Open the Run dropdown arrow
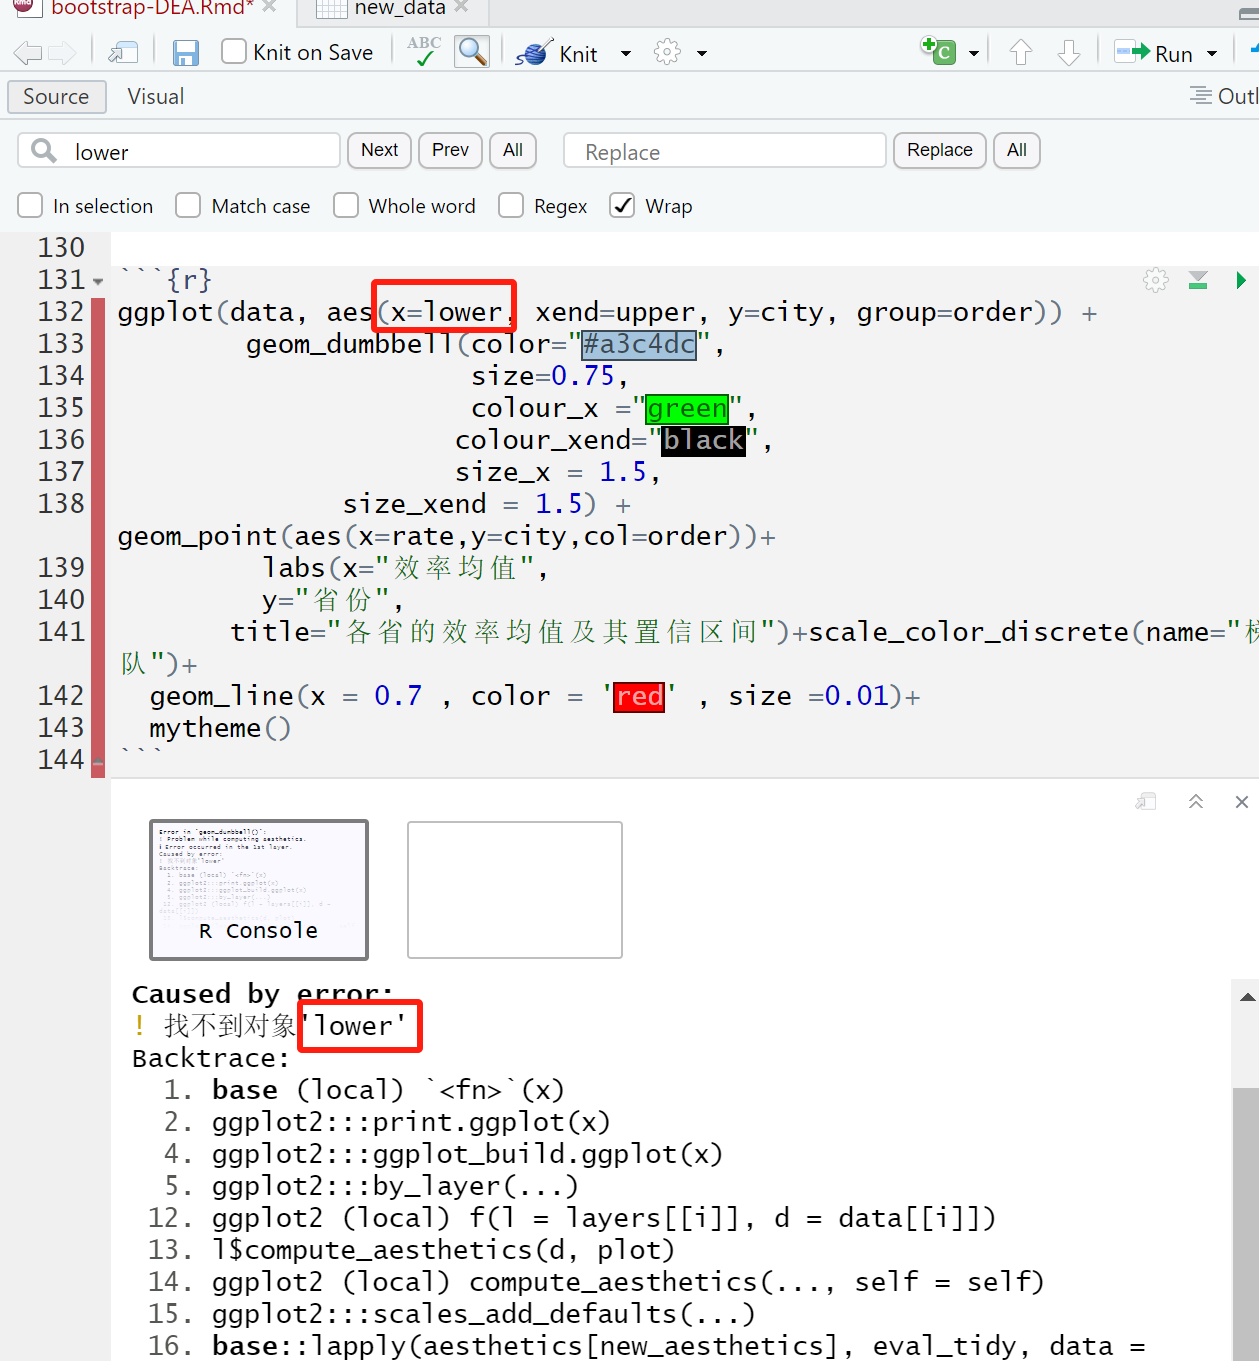Viewport: 1259px width, 1361px height. [1212, 53]
